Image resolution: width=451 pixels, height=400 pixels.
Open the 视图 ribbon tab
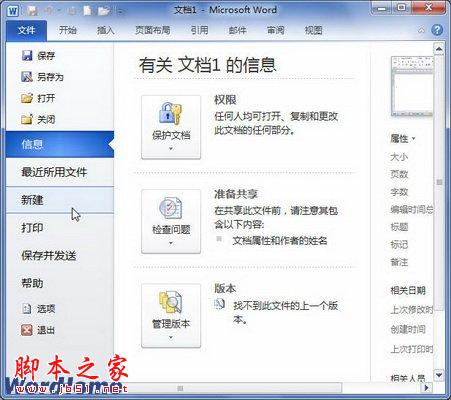click(x=314, y=30)
